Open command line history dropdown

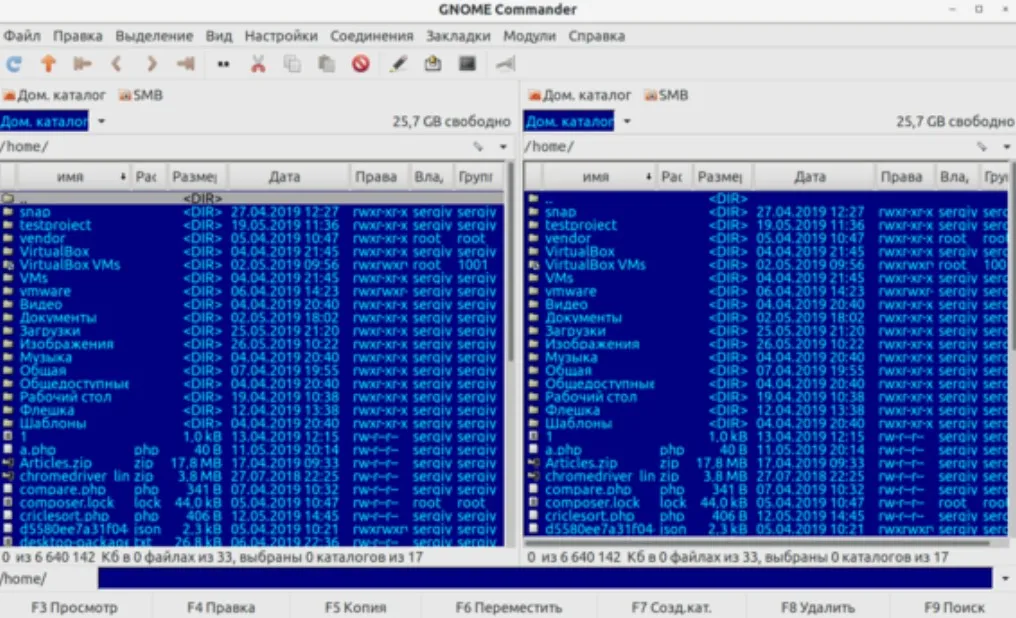[1005, 578]
